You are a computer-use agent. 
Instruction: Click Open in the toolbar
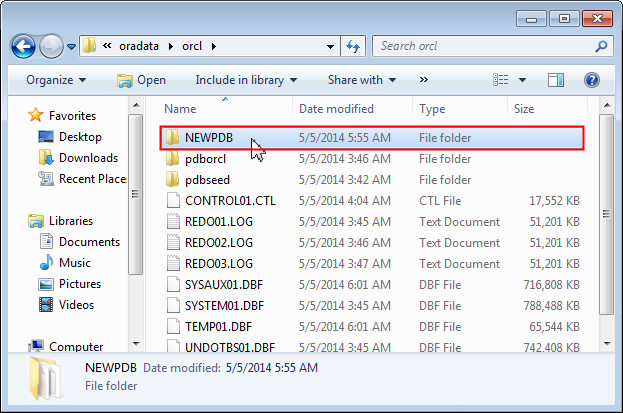[x=141, y=80]
